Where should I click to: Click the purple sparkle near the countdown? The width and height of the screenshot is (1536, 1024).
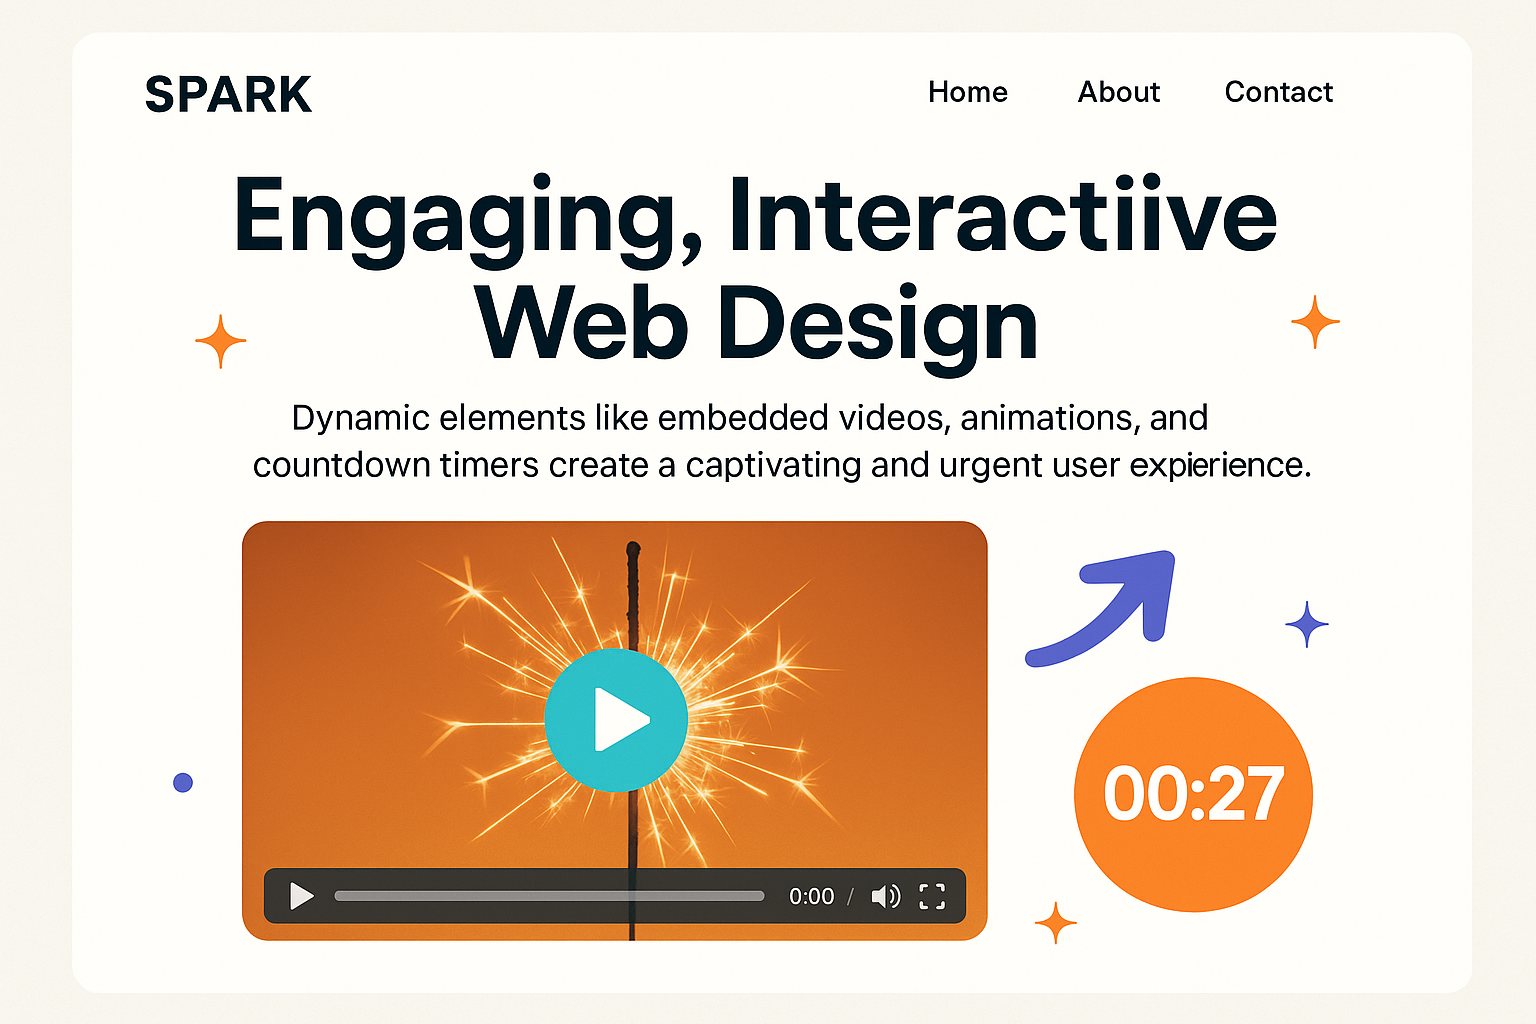[x=1307, y=624]
